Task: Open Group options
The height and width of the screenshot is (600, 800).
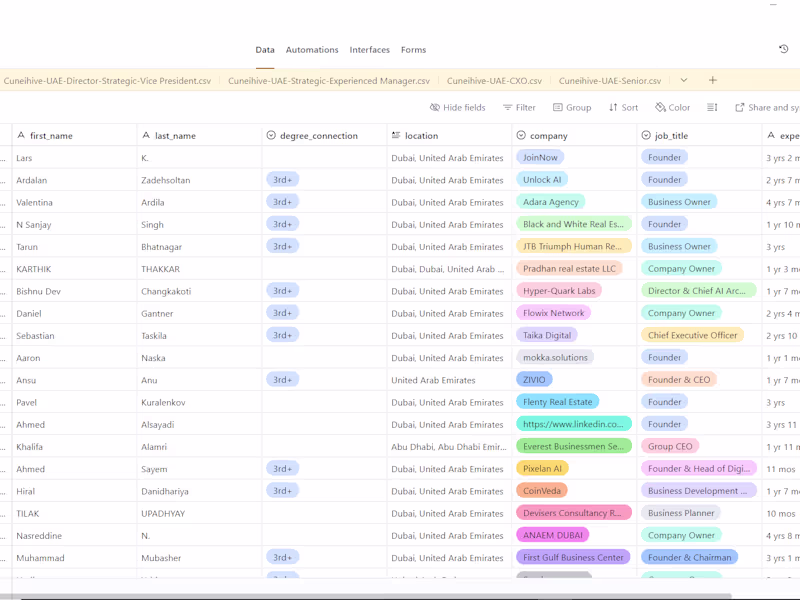Action: coord(572,107)
